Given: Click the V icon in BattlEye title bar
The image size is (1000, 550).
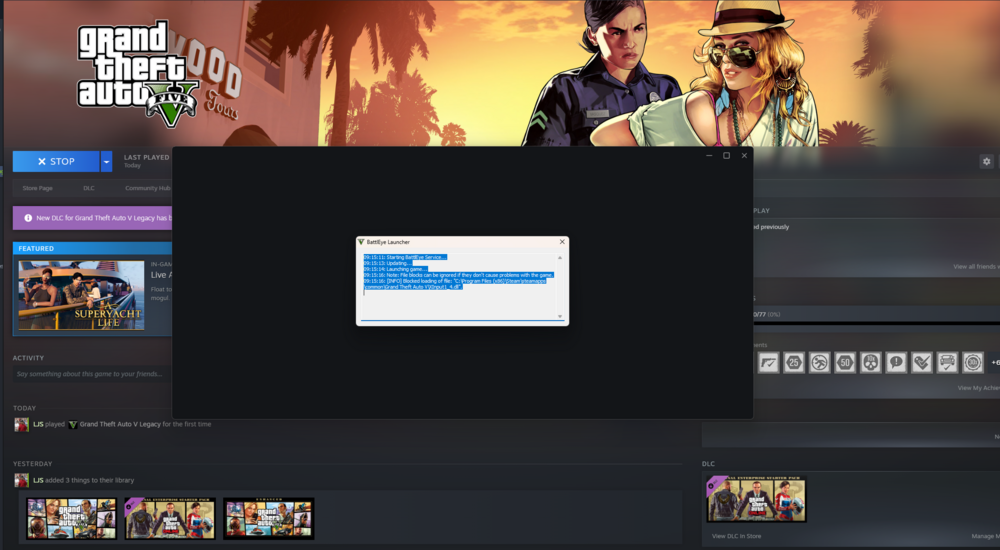Looking at the screenshot, I should point(361,242).
